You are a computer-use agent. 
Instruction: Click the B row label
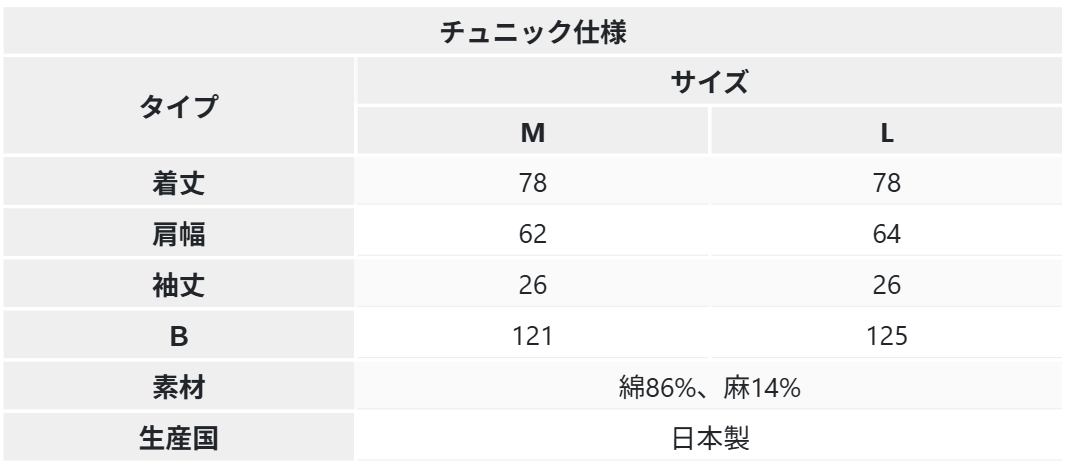coord(179,335)
